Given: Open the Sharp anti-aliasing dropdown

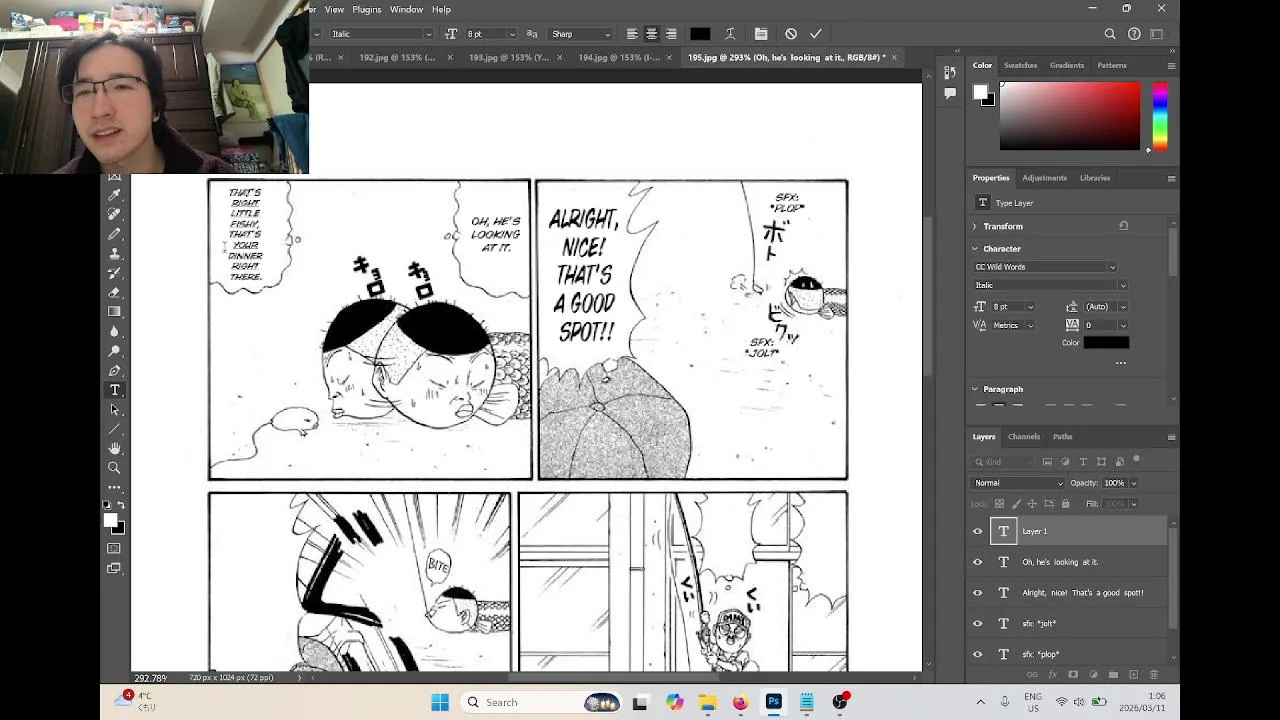Looking at the screenshot, I should point(581,34).
